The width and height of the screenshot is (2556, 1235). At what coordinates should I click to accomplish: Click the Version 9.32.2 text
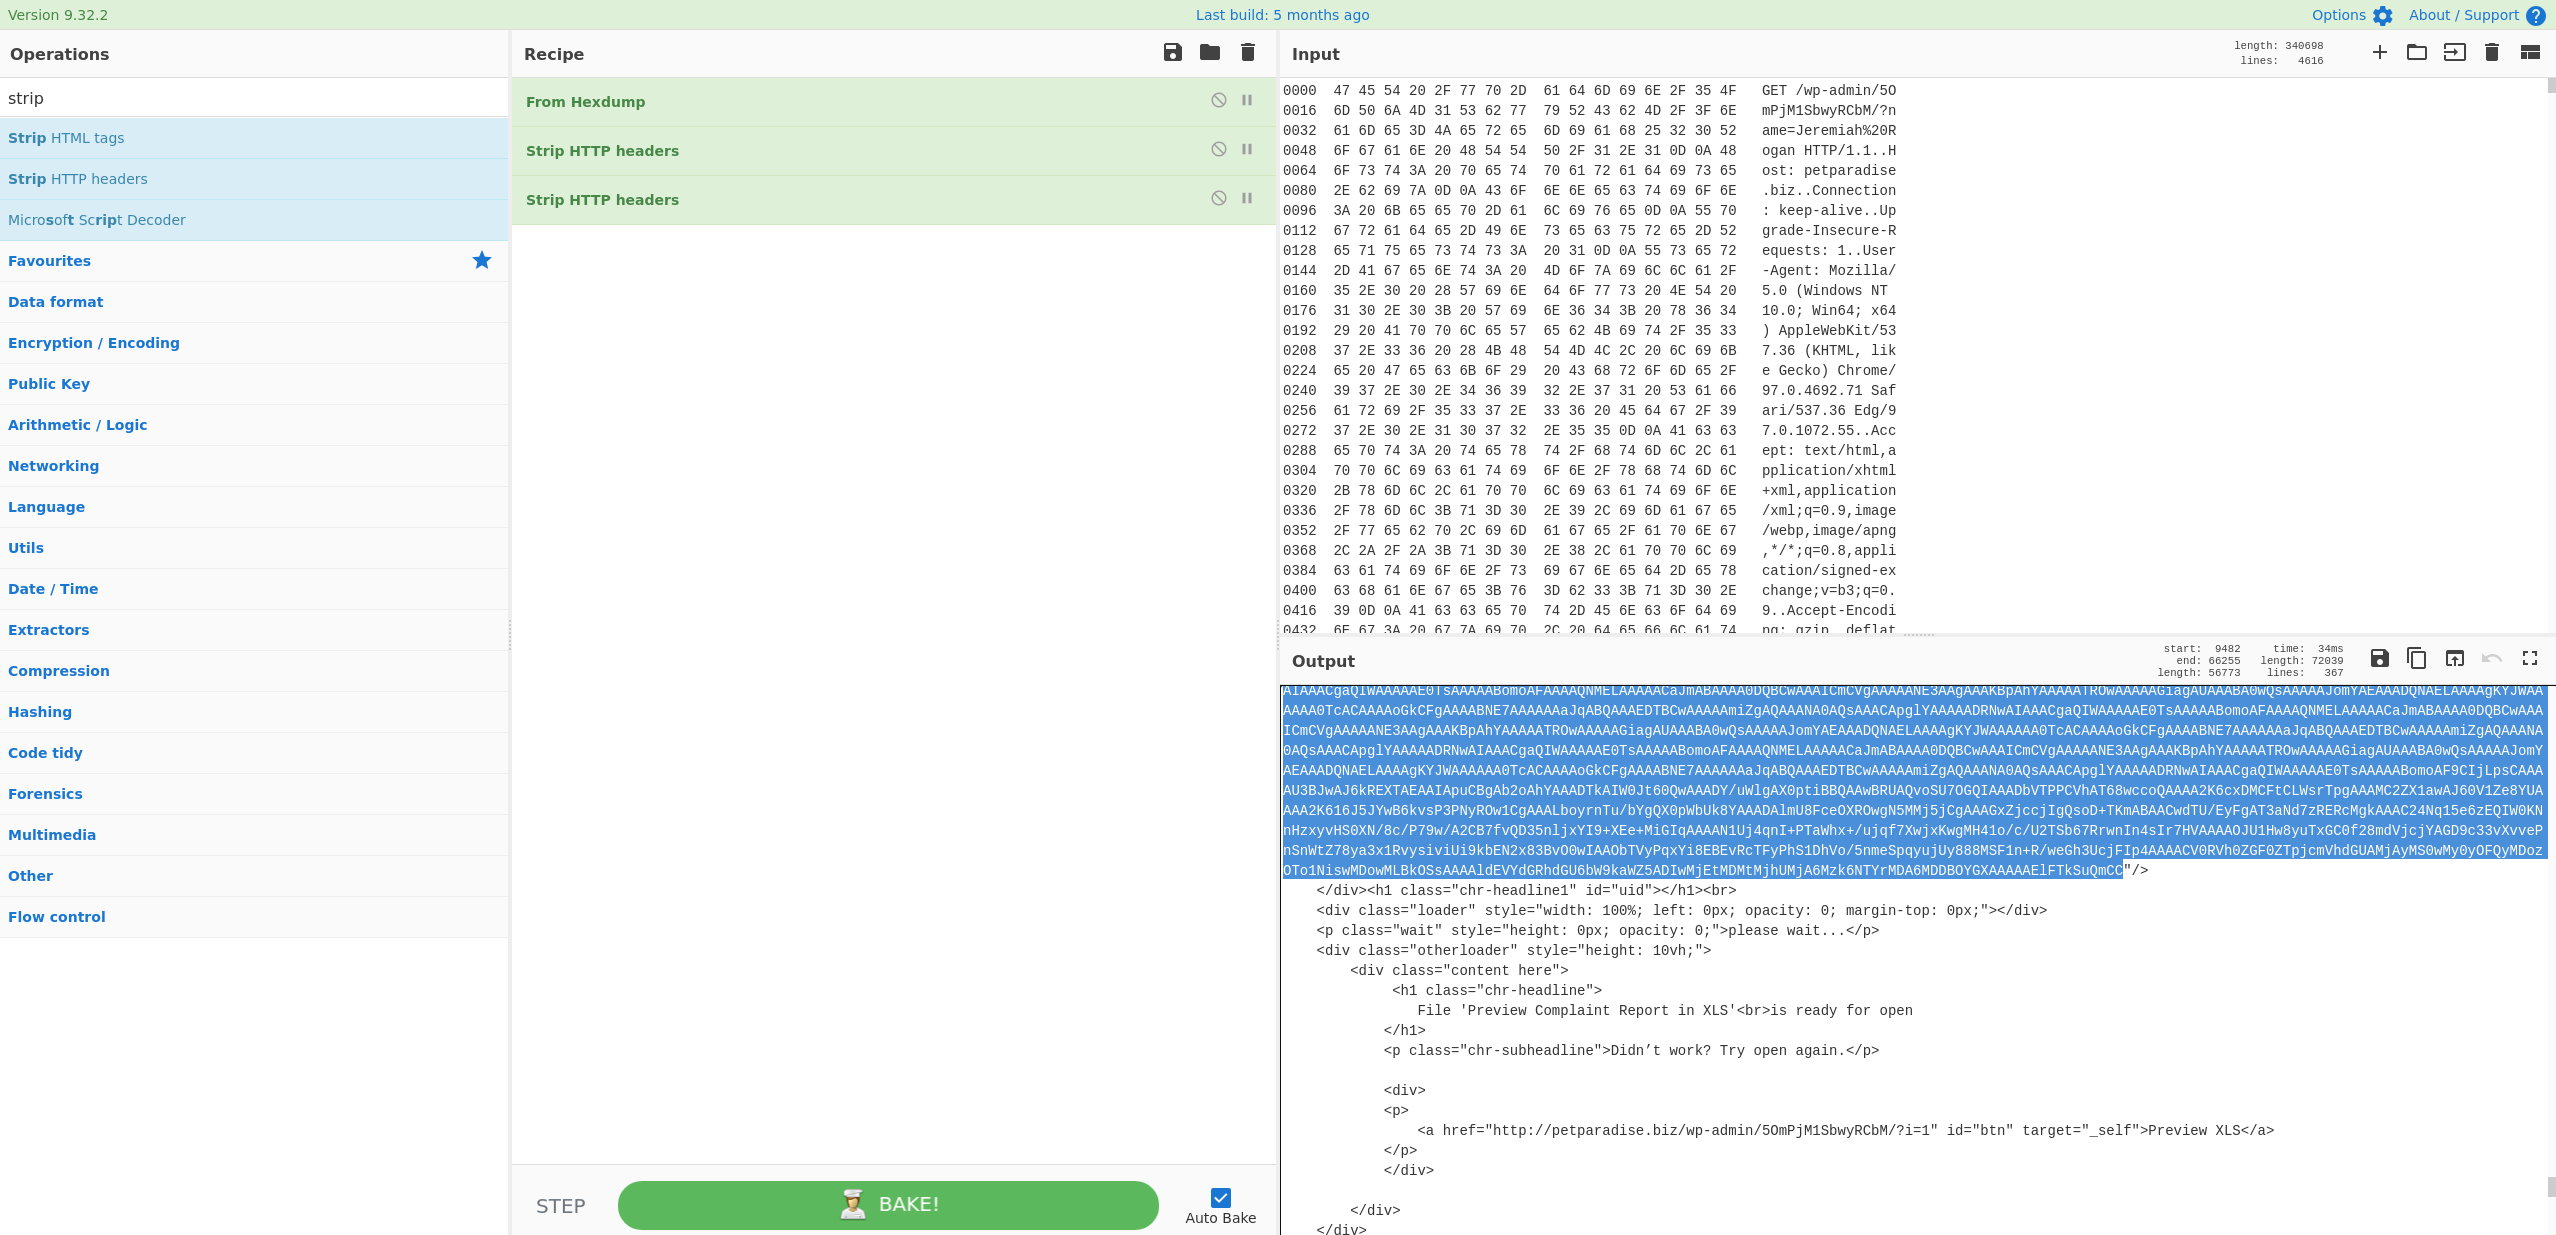(x=58, y=15)
